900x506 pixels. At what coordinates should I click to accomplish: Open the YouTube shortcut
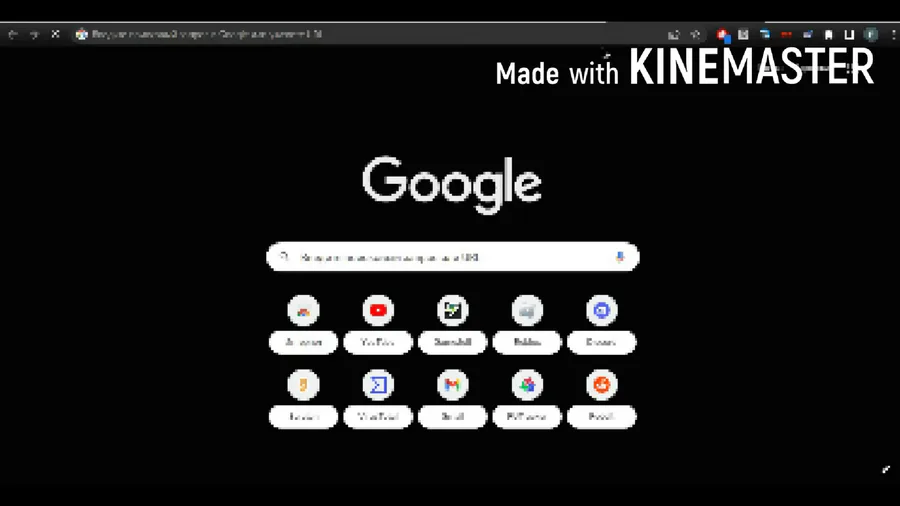click(x=378, y=311)
